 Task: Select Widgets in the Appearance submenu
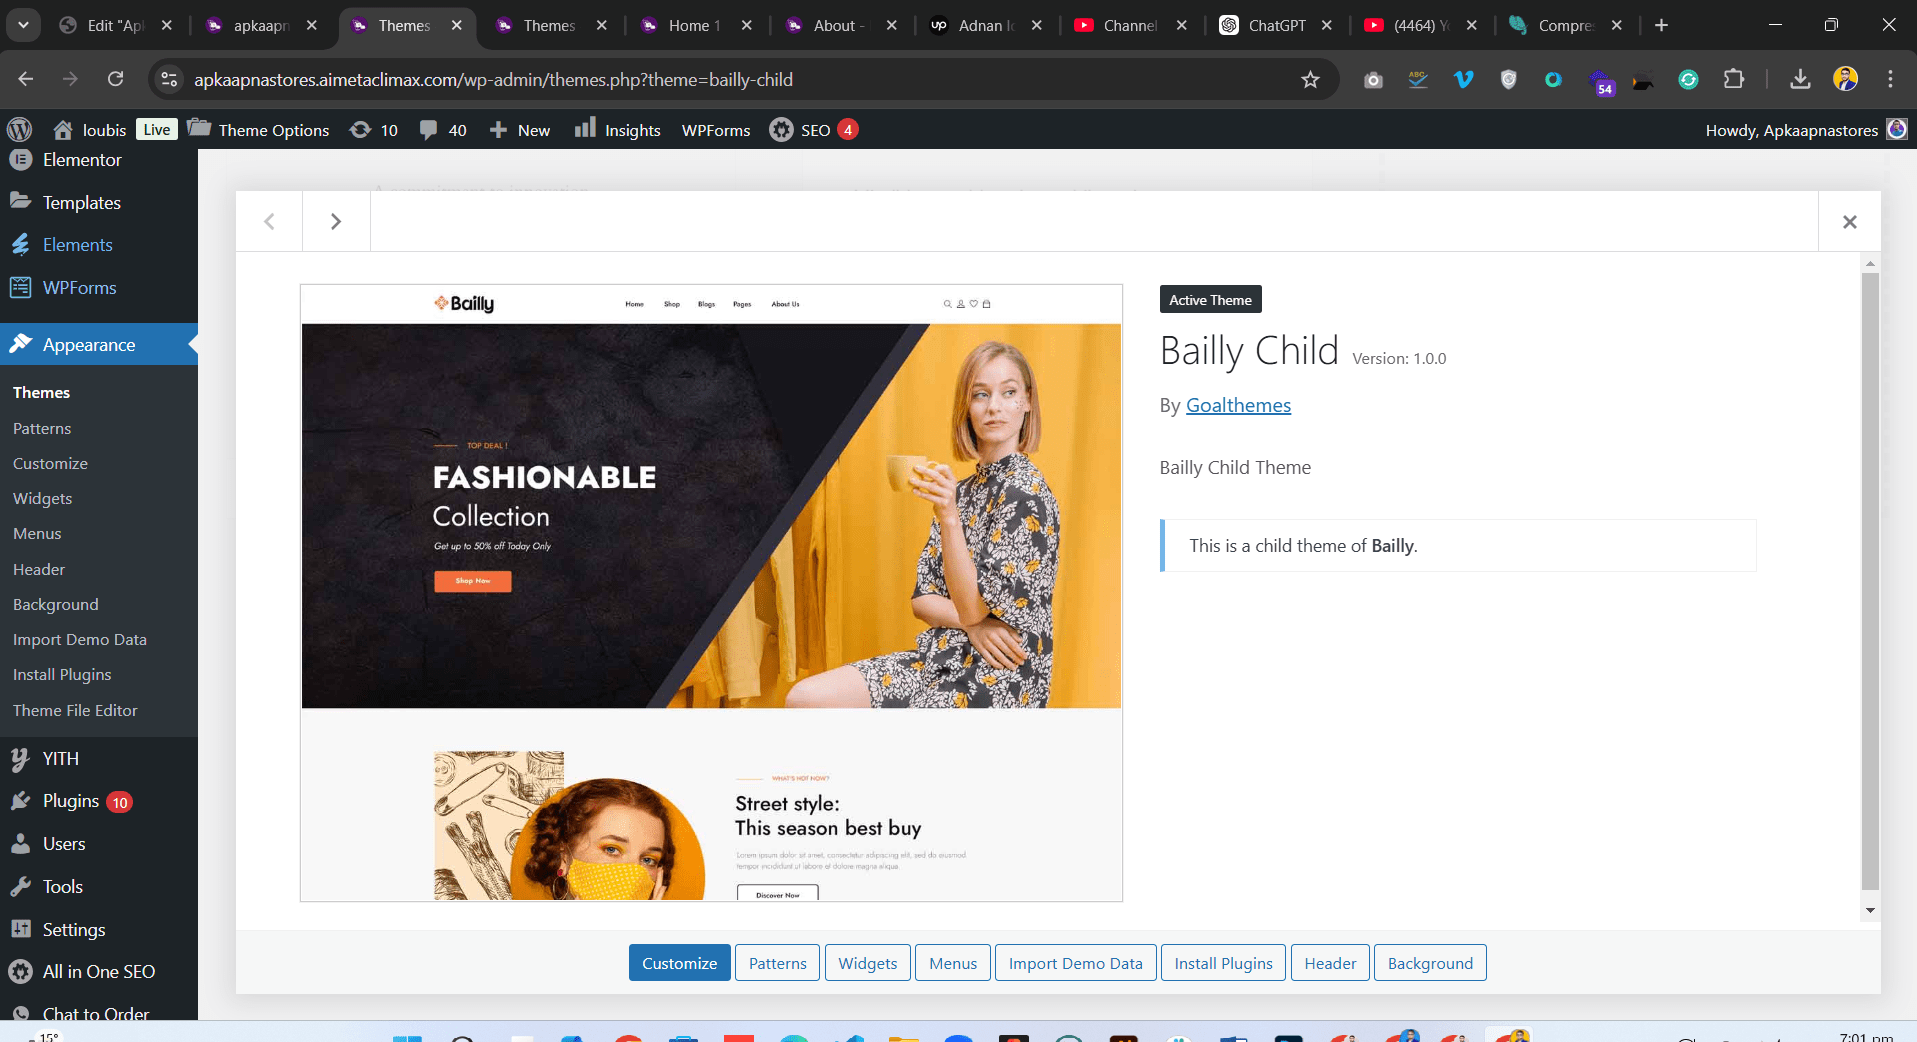pos(42,498)
